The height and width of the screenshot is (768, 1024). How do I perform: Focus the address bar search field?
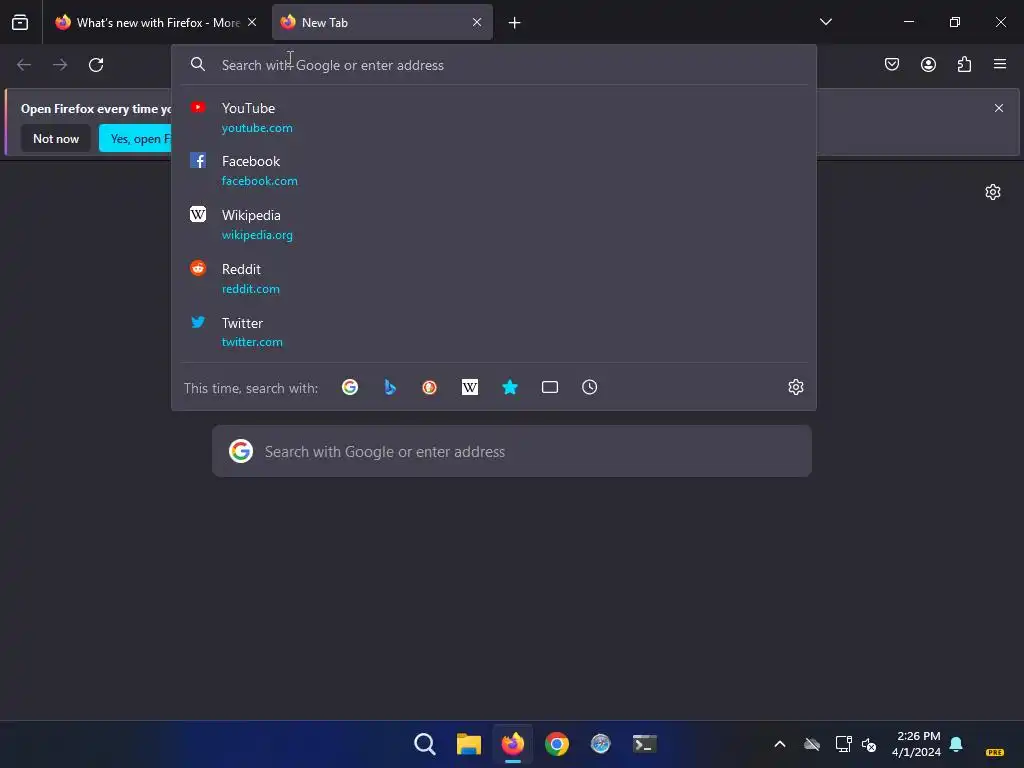point(494,65)
